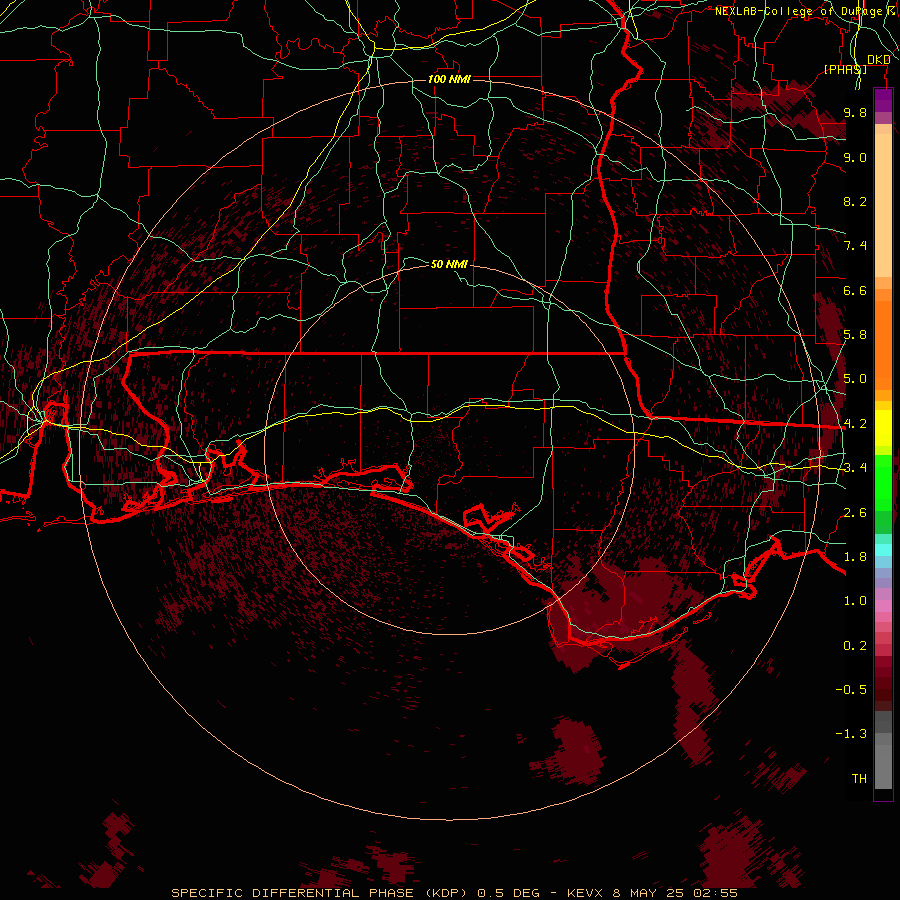The width and height of the screenshot is (900, 900).
Task: Pick the gray color scale segment
Action: point(883,761)
